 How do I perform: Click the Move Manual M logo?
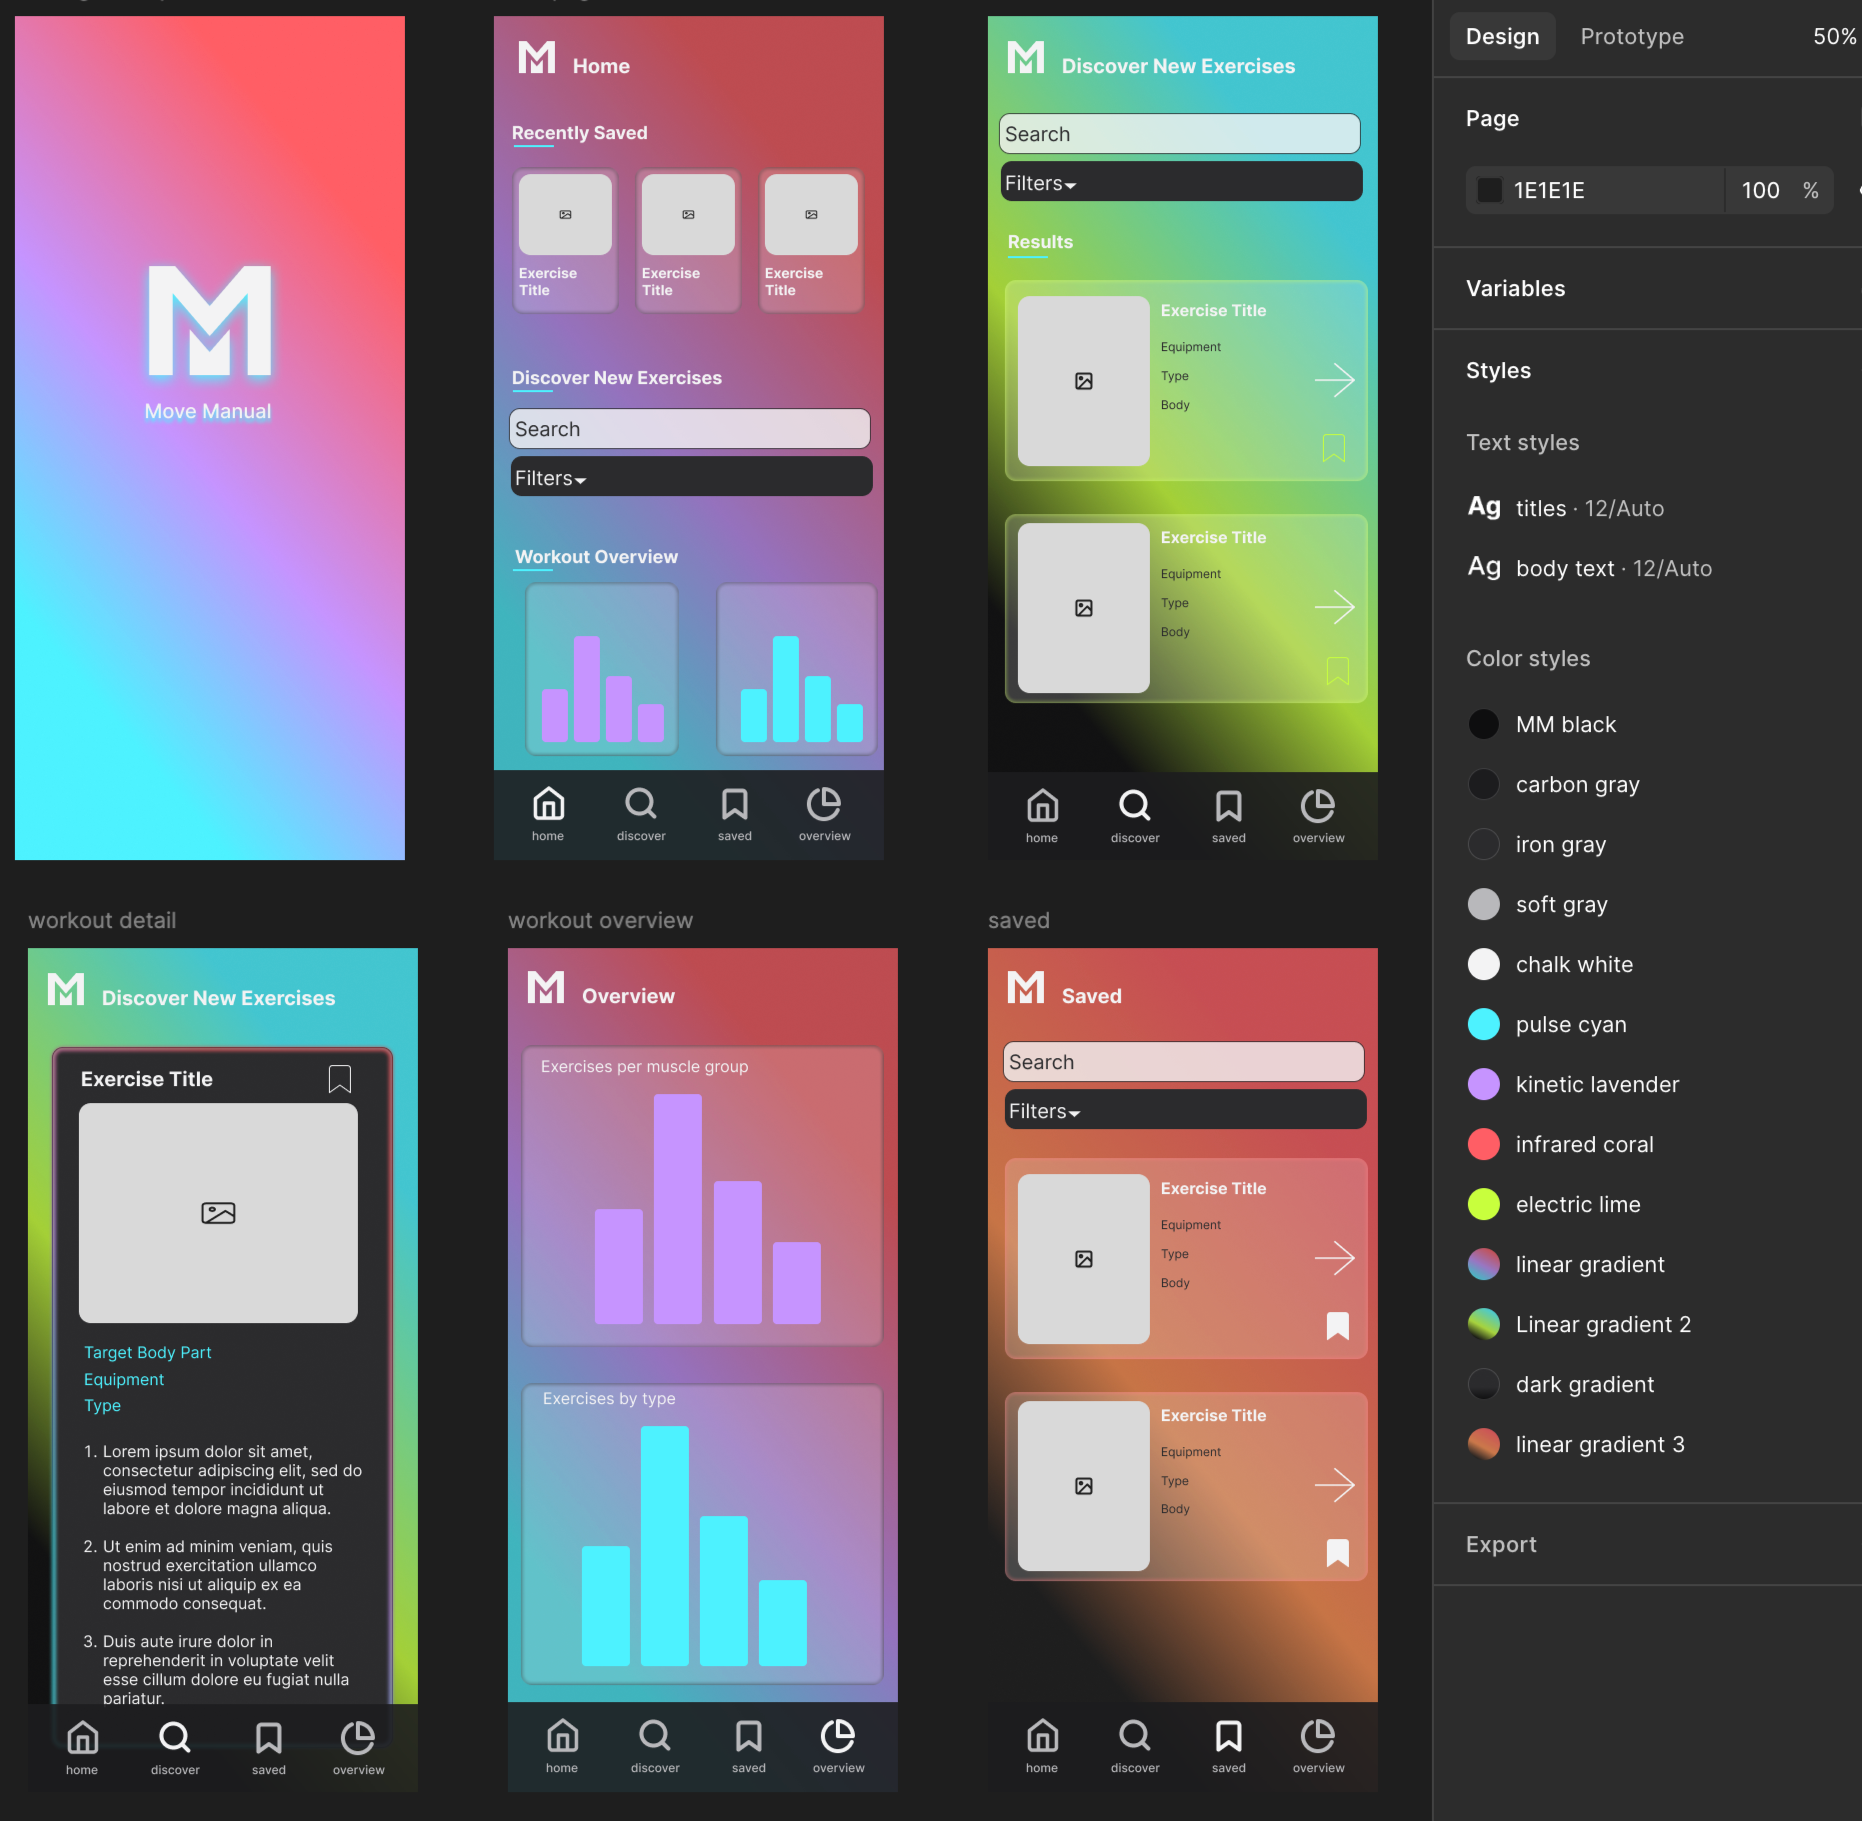(x=208, y=322)
